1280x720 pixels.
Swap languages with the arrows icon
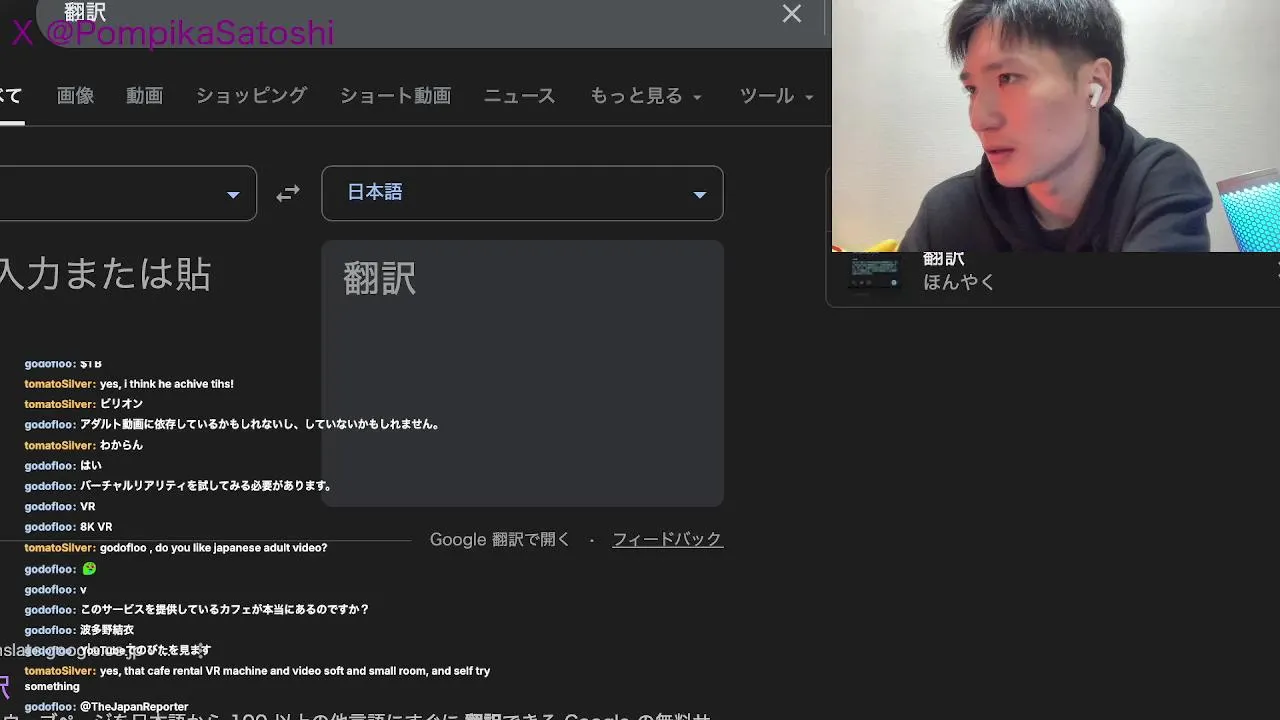(288, 194)
